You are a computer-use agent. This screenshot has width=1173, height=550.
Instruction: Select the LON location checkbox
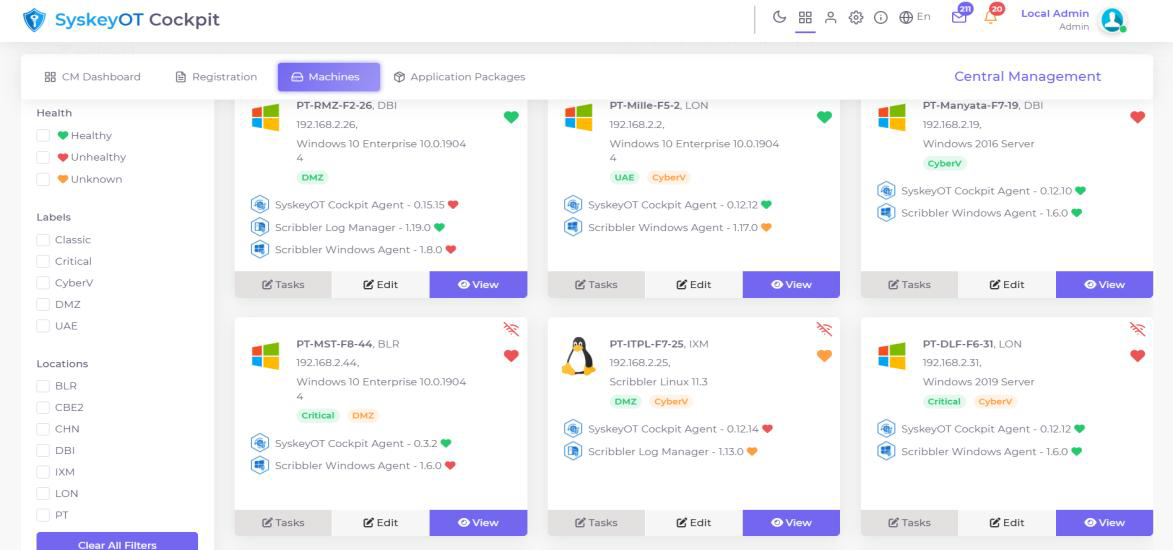pyautogui.click(x=43, y=493)
